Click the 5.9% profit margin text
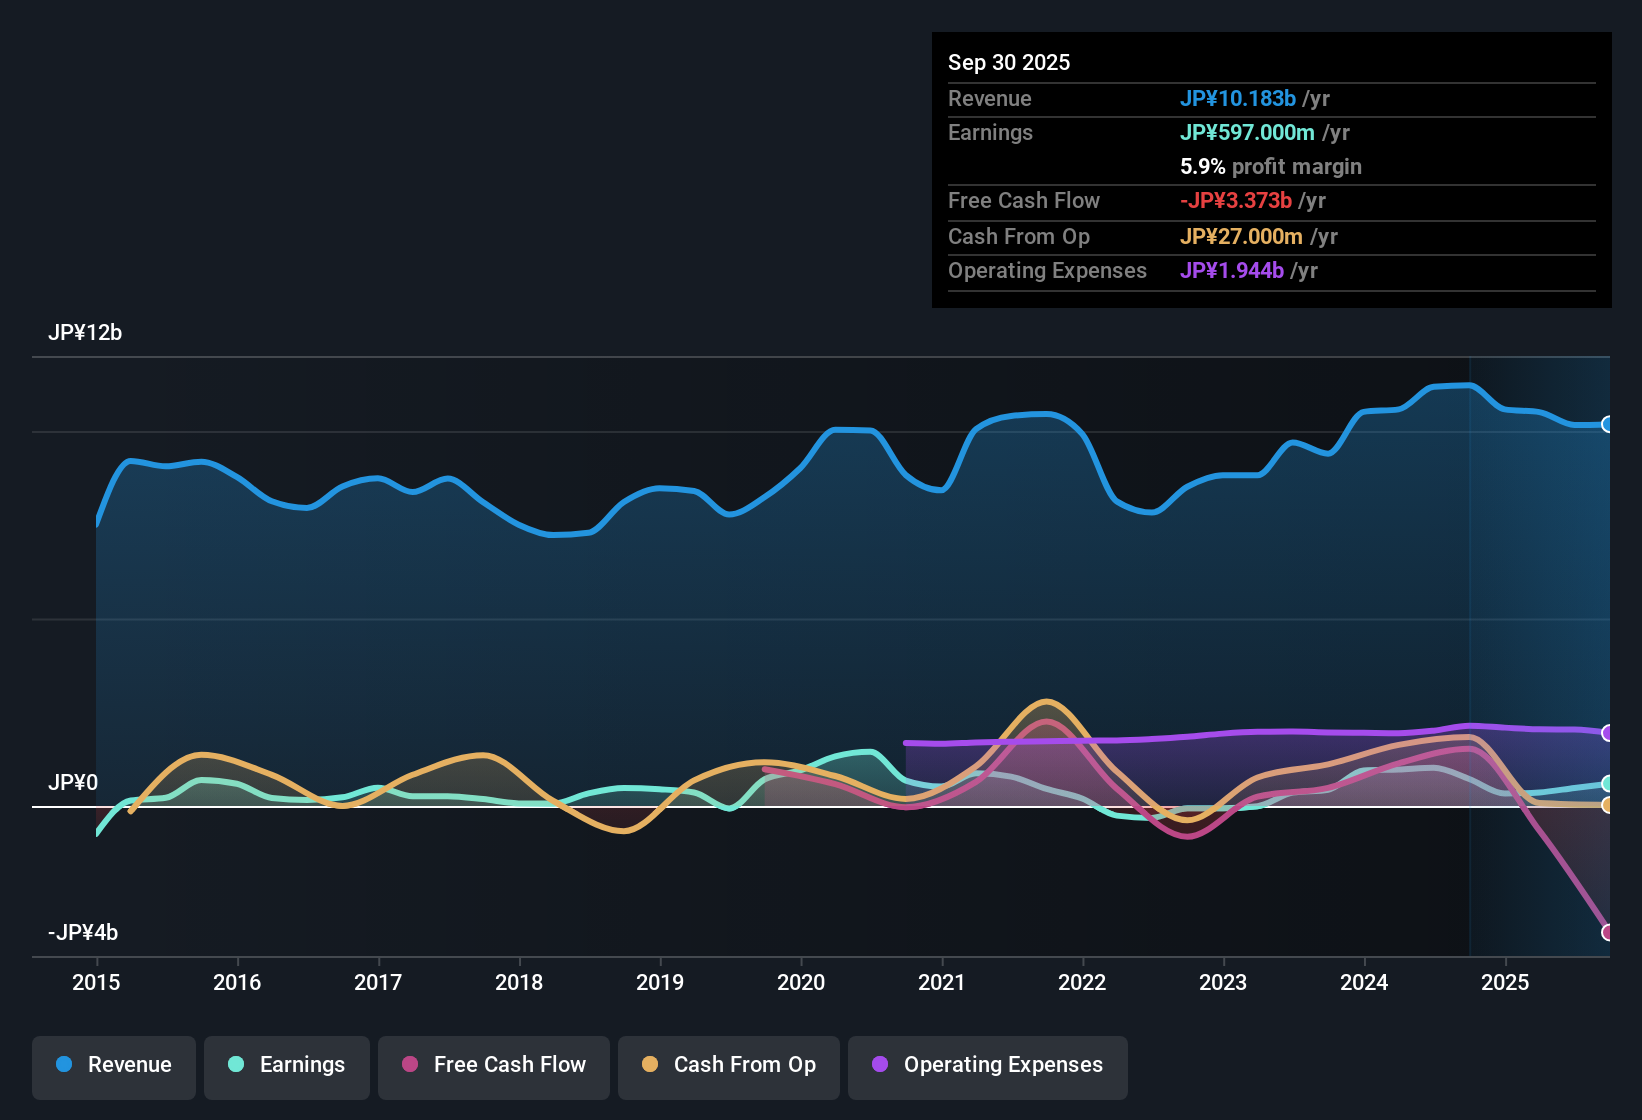This screenshot has height=1120, width=1642. pos(1270,167)
